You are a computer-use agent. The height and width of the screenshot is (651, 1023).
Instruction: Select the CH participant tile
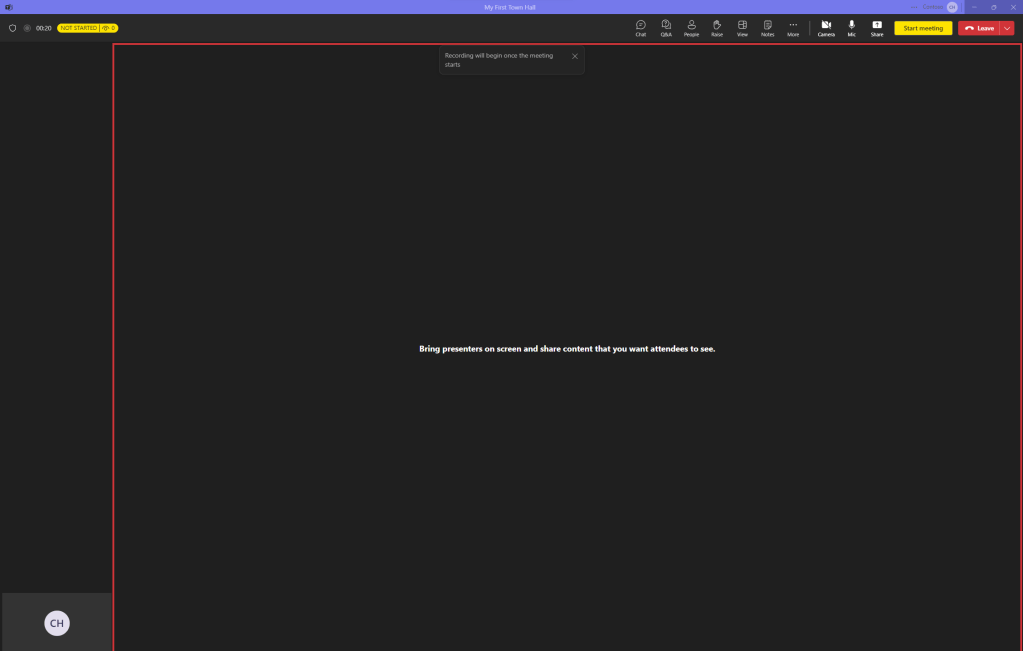point(57,623)
